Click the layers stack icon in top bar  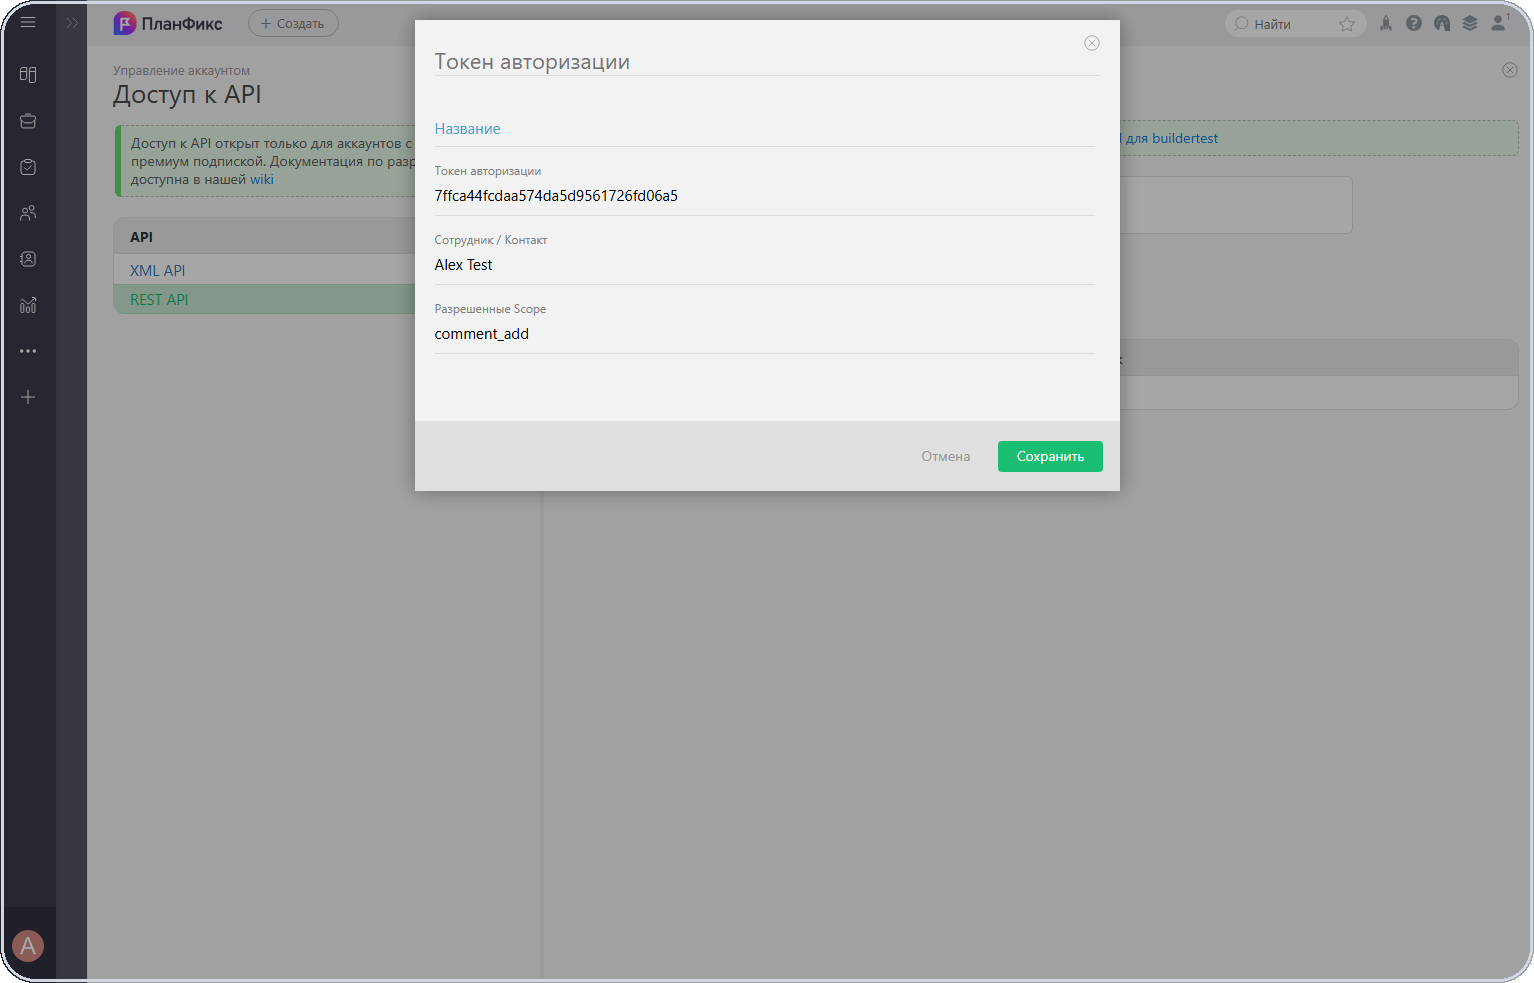click(1470, 23)
